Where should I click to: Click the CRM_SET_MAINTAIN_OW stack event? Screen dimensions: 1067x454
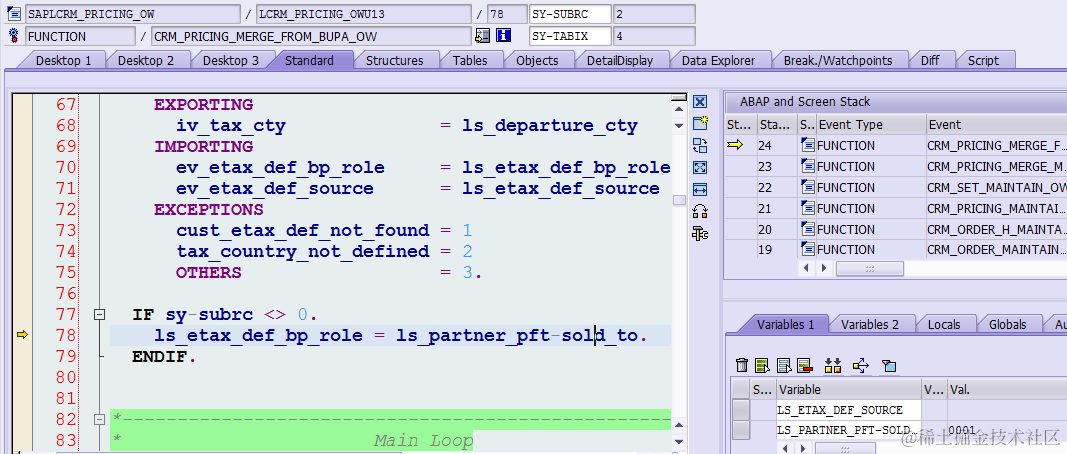pyautogui.click(x=996, y=187)
